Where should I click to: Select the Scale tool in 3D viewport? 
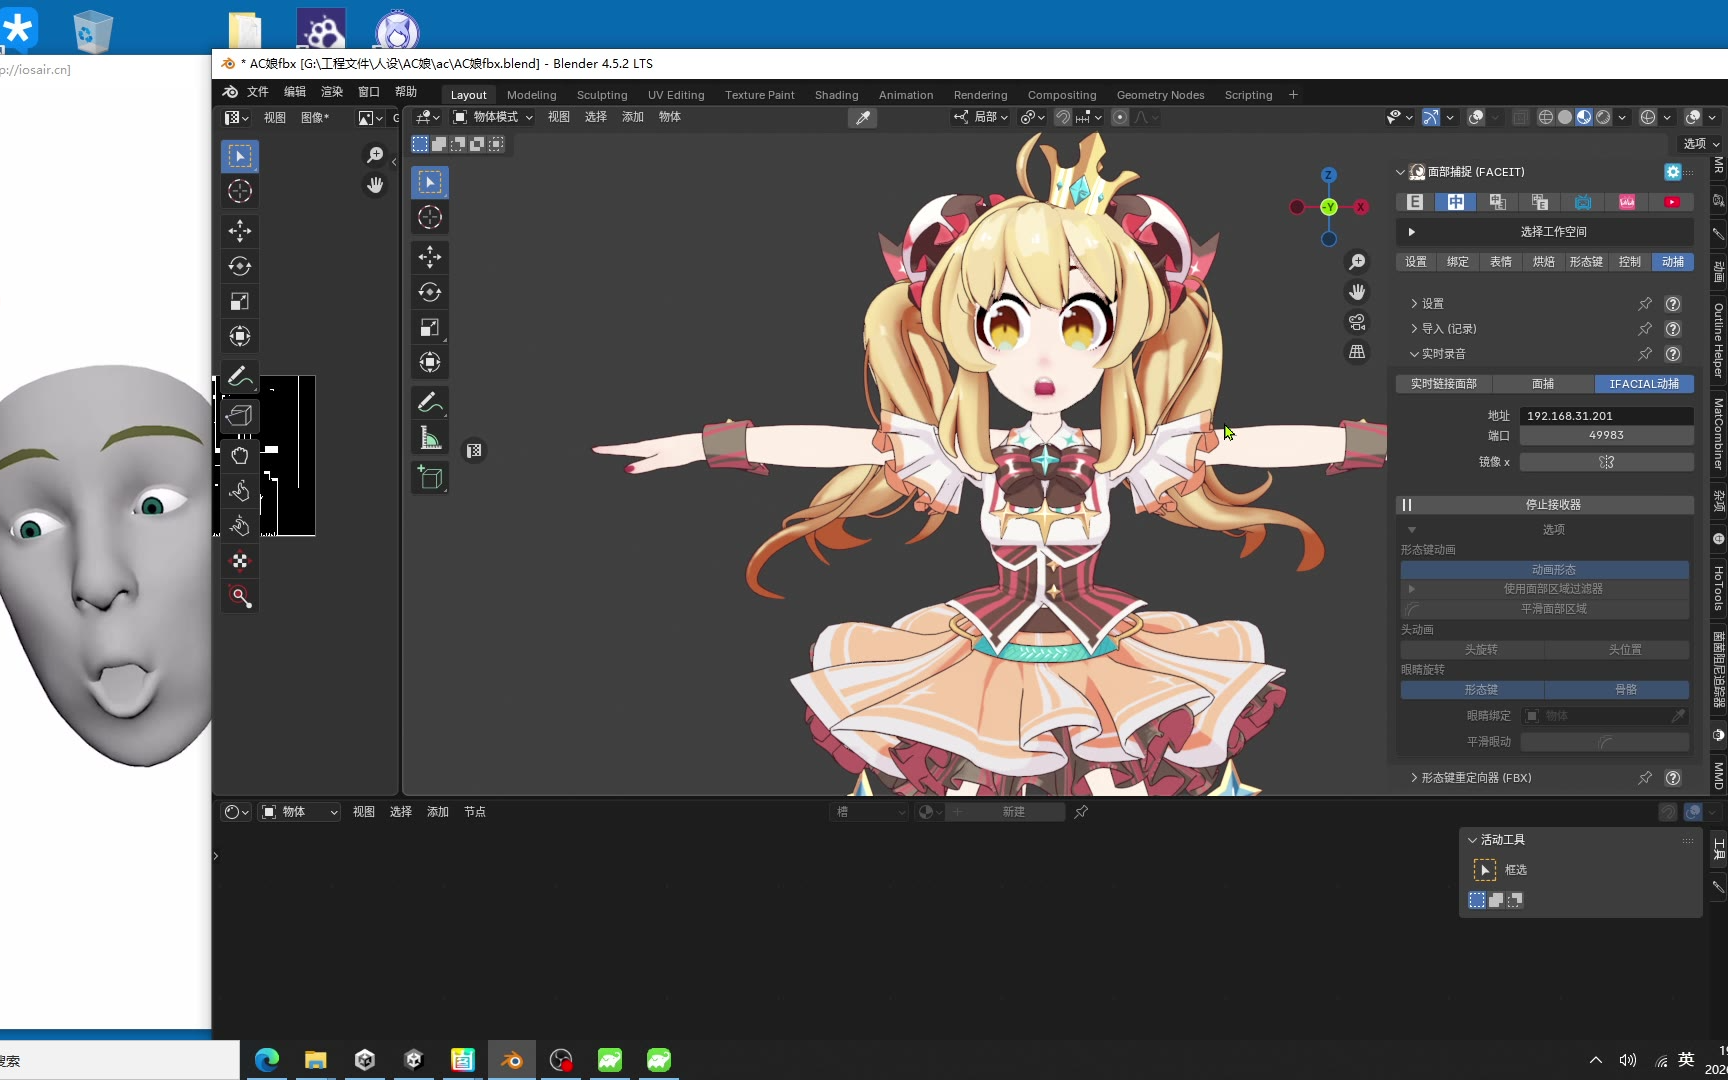[430, 327]
